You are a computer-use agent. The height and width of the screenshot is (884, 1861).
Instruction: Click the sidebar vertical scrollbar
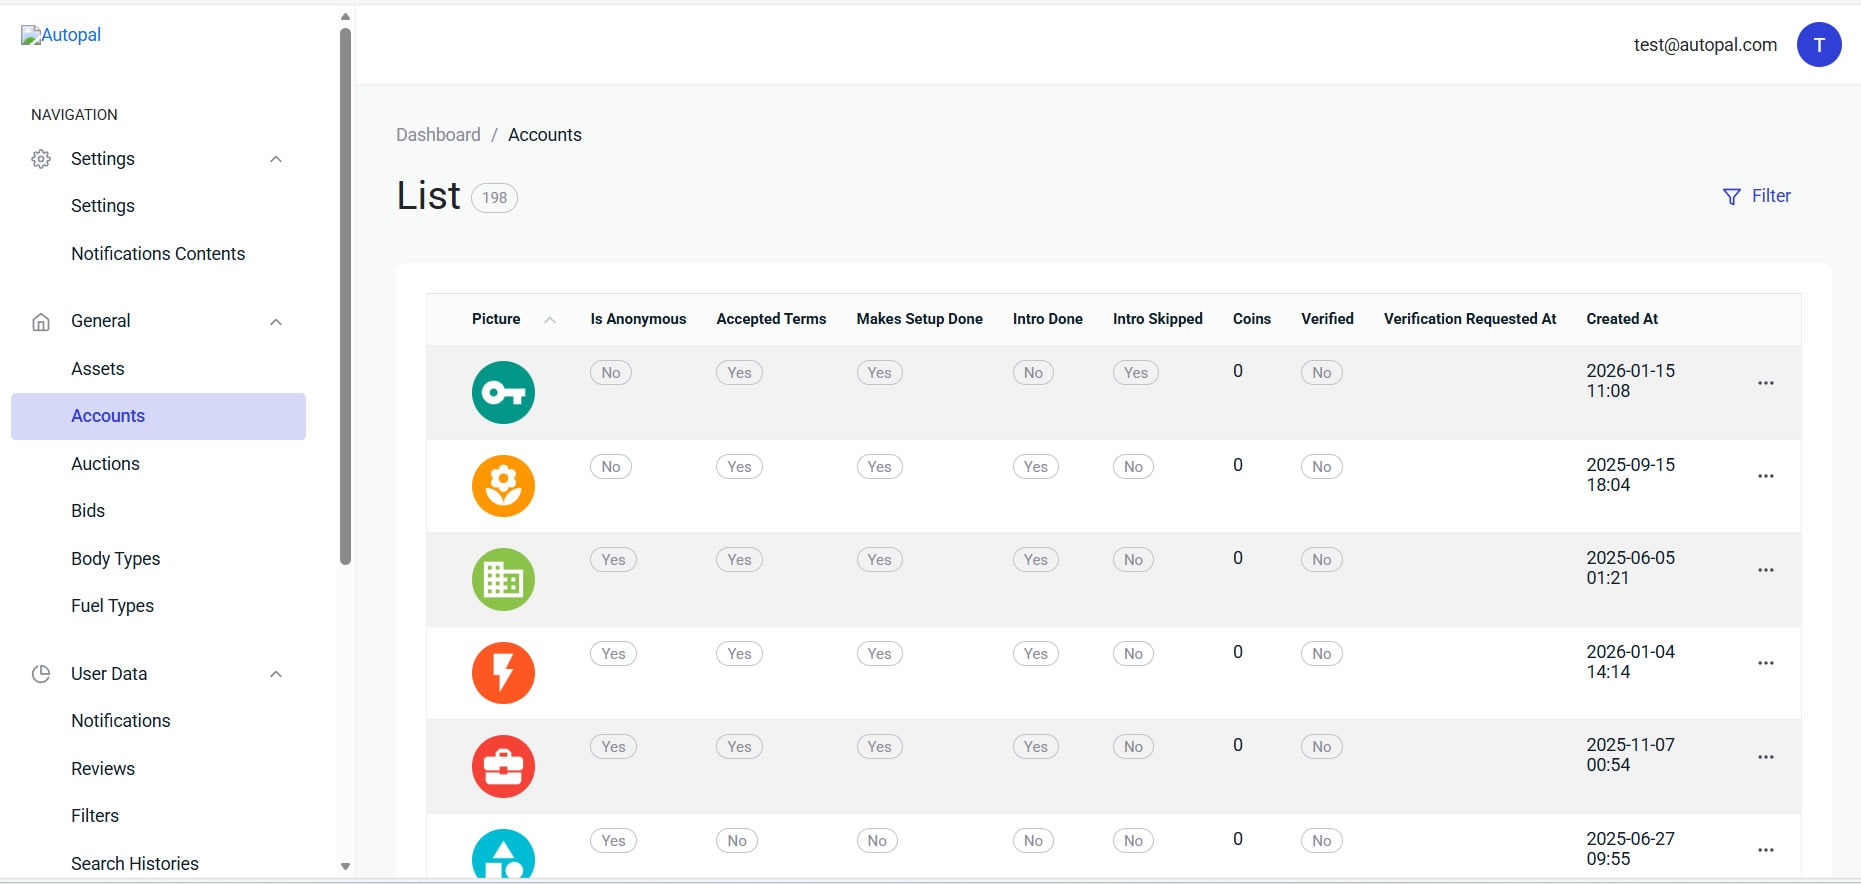345,300
